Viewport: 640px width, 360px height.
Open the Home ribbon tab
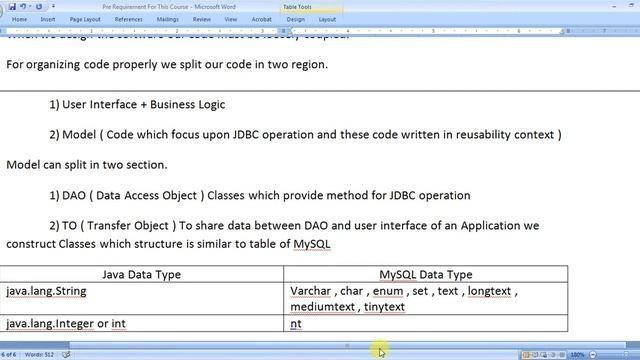point(19,19)
